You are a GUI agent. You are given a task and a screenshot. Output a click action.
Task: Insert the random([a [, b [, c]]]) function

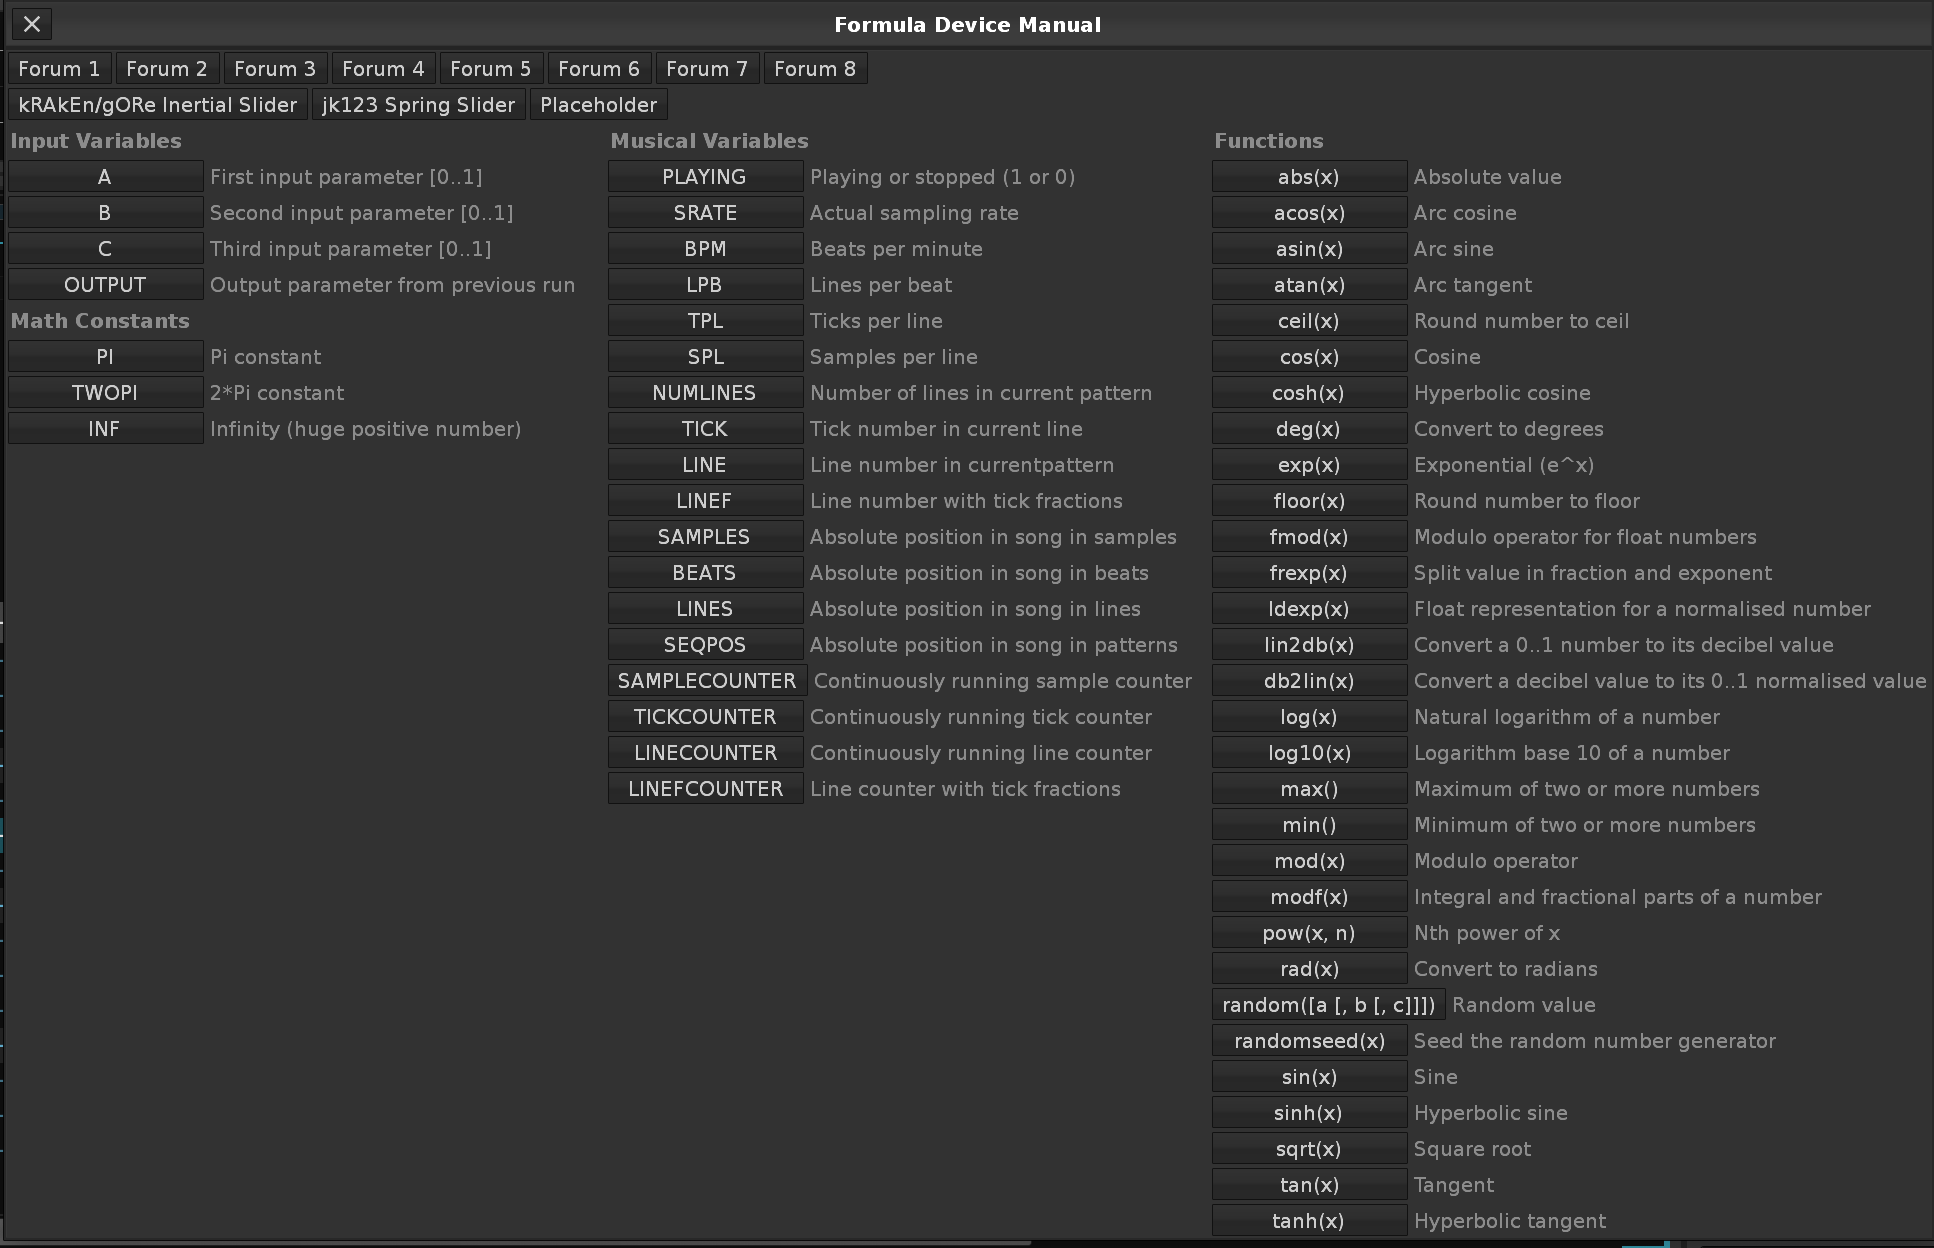pos(1328,1005)
